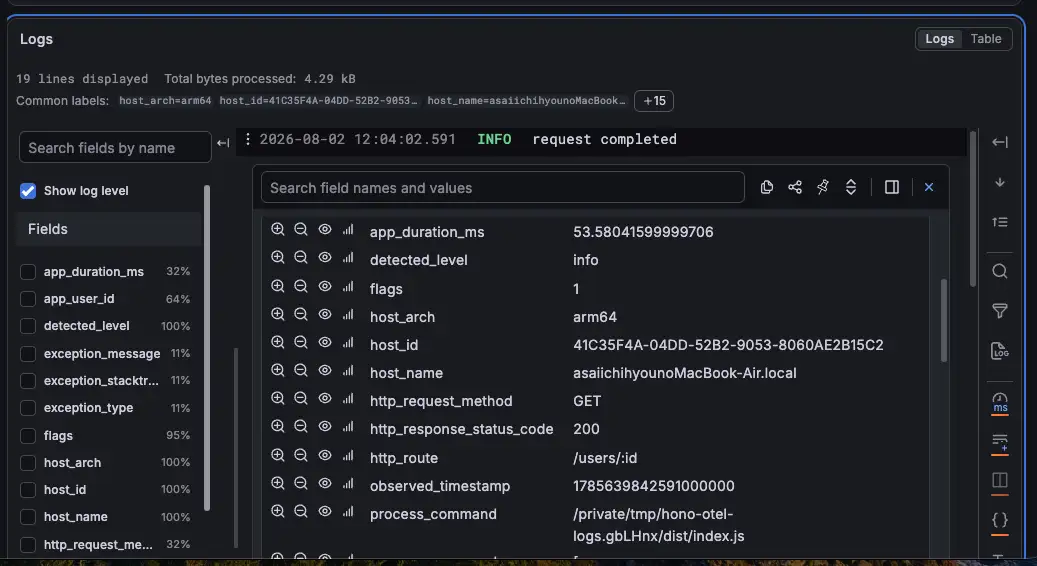Check the detected_level field checkbox
Image resolution: width=1037 pixels, height=566 pixels.
[x=28, y=326]
